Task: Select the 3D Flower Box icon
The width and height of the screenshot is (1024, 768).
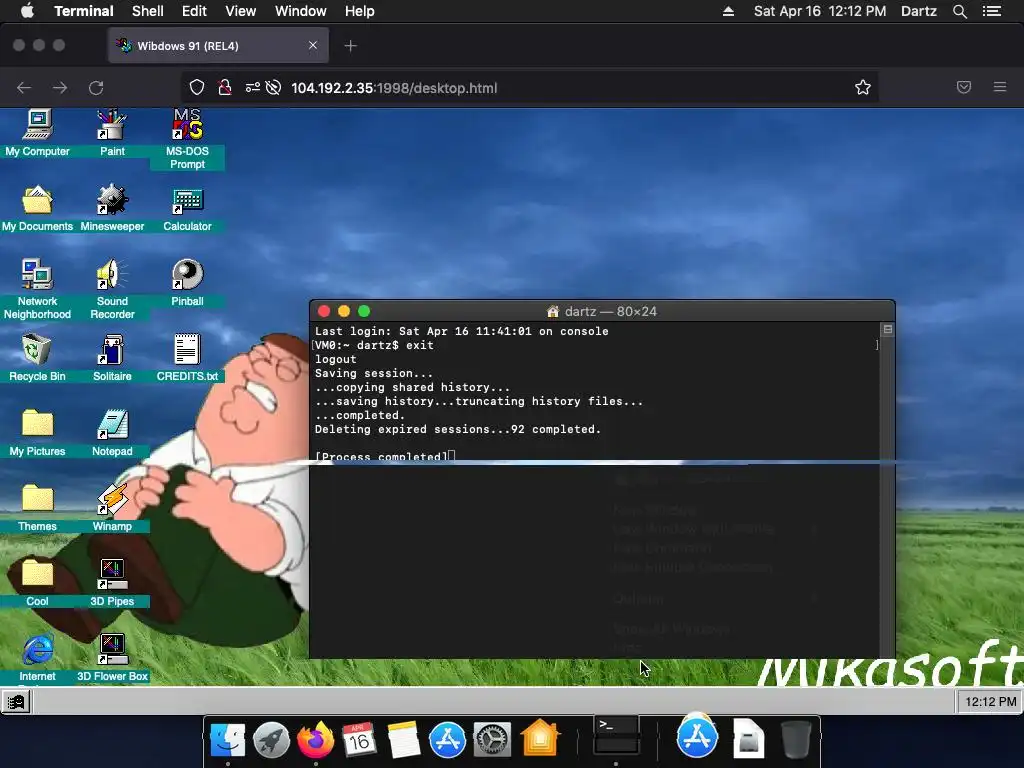Action: pos(112,650)
